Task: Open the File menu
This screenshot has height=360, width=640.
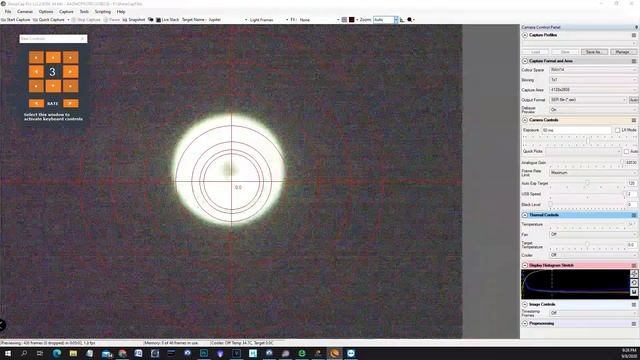Action: click(x=8, y=12)
